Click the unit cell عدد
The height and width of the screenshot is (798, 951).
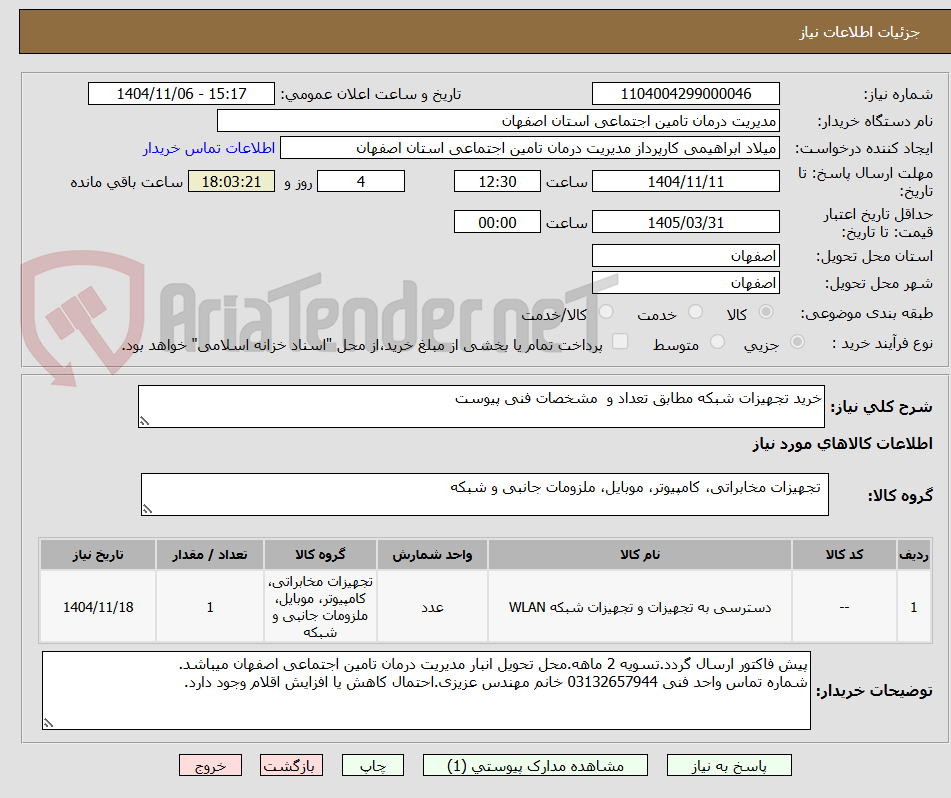[x=432, y=607]
